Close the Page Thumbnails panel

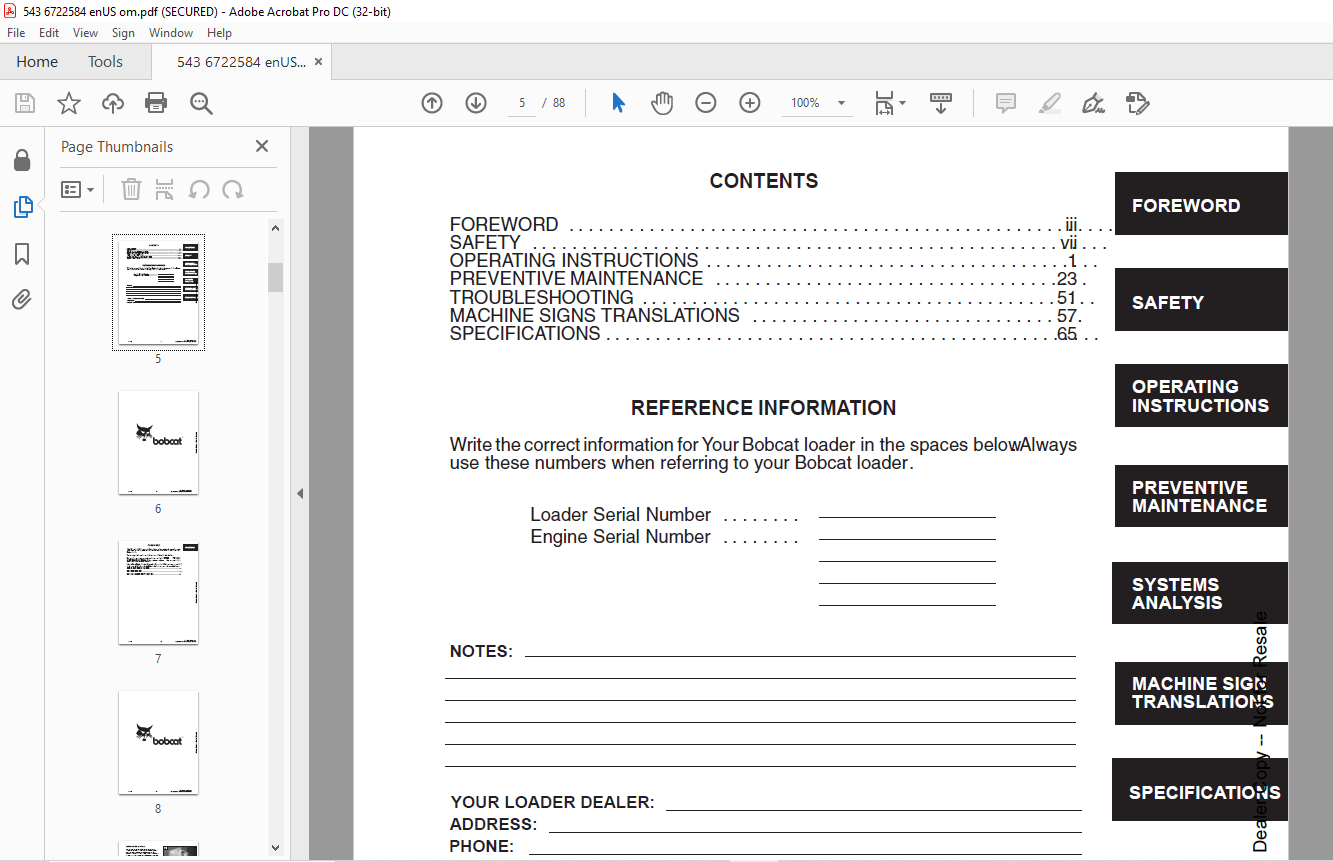tap(262, 146)
